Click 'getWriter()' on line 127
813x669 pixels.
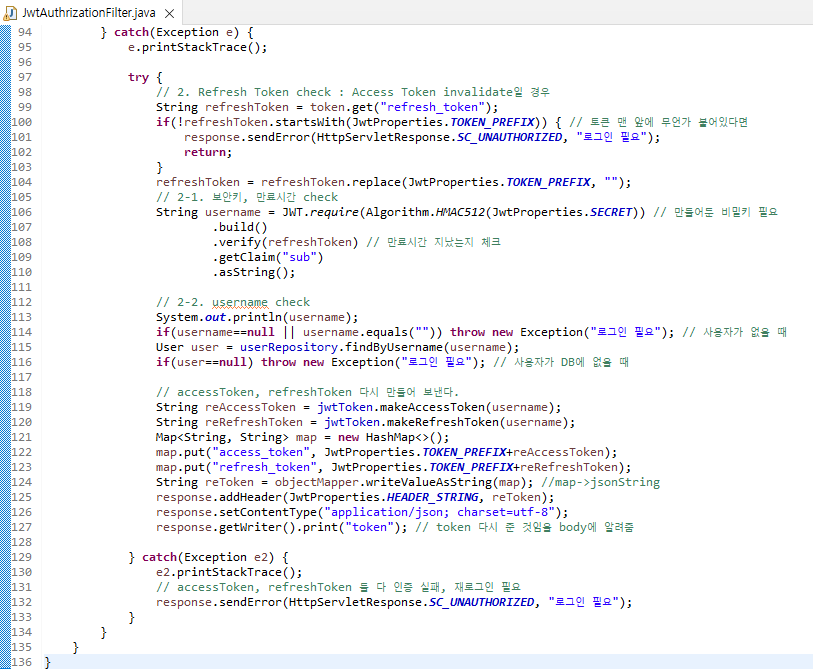click(x=257, y=528)
